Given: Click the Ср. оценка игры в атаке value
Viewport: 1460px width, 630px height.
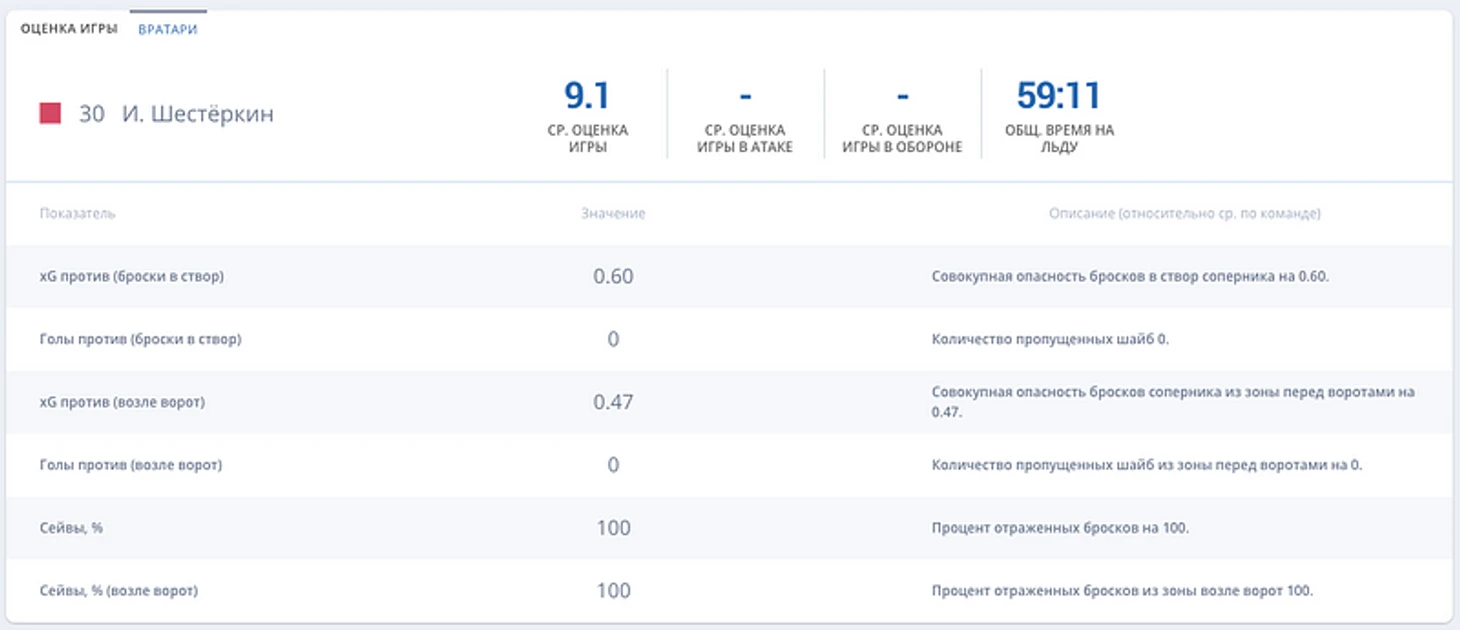Looking at the screenshot, I should (745, 96).
